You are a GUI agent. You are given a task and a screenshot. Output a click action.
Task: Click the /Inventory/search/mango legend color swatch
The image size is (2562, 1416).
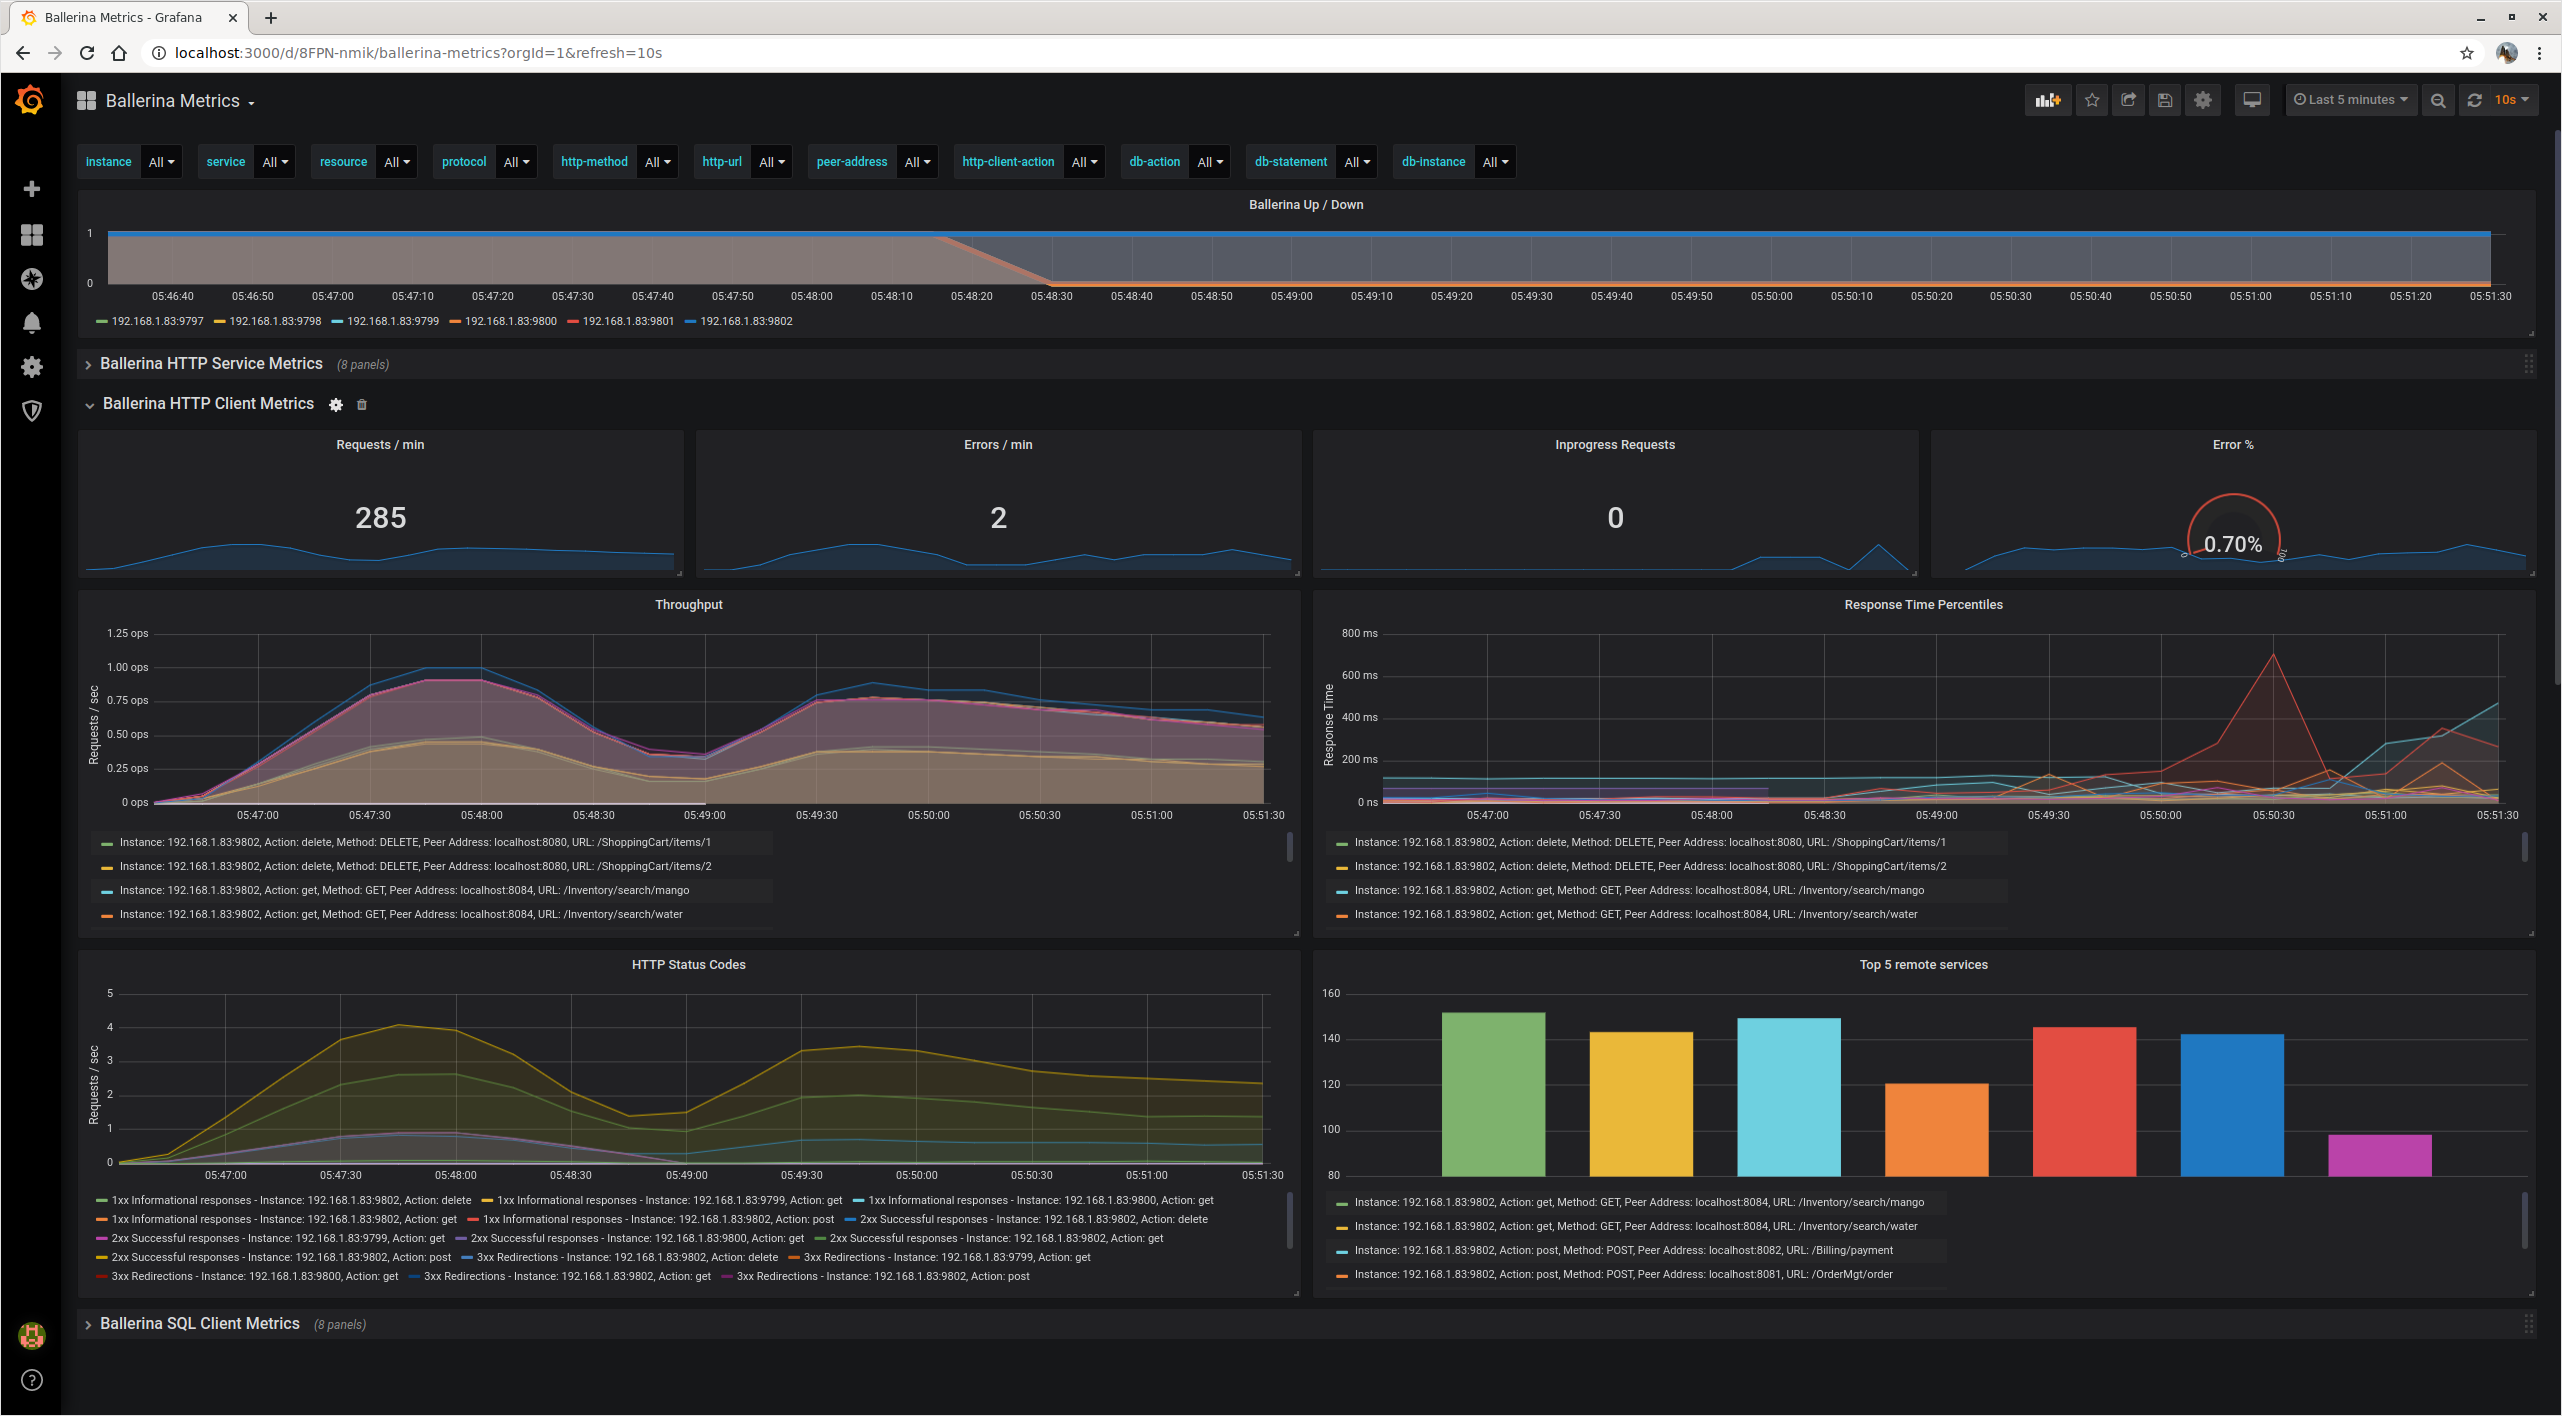coord(106,892)
